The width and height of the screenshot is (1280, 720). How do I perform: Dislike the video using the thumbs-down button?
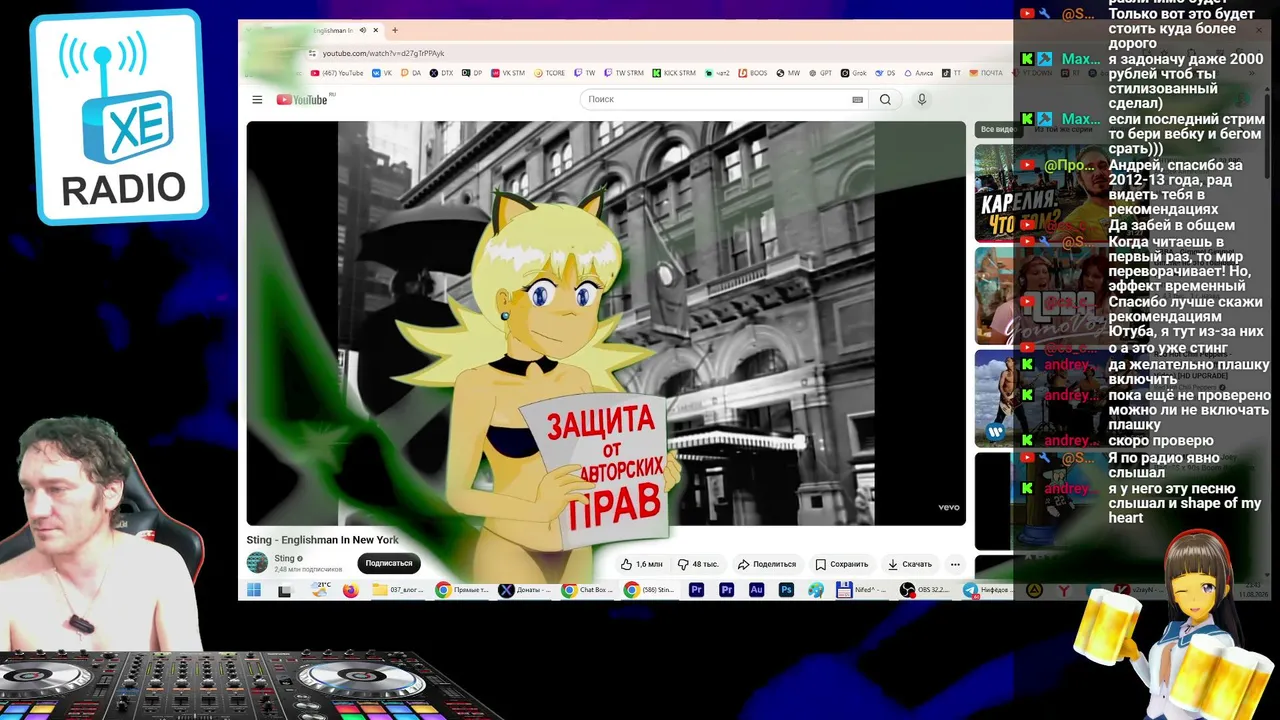[x=698, y=564]
